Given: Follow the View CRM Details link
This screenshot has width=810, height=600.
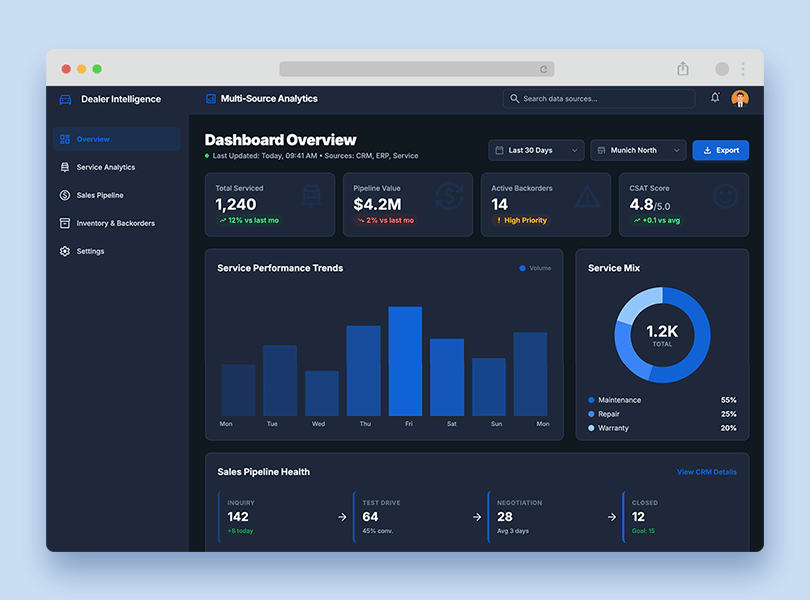Looking at the screenshot, I should click(706, 472).
